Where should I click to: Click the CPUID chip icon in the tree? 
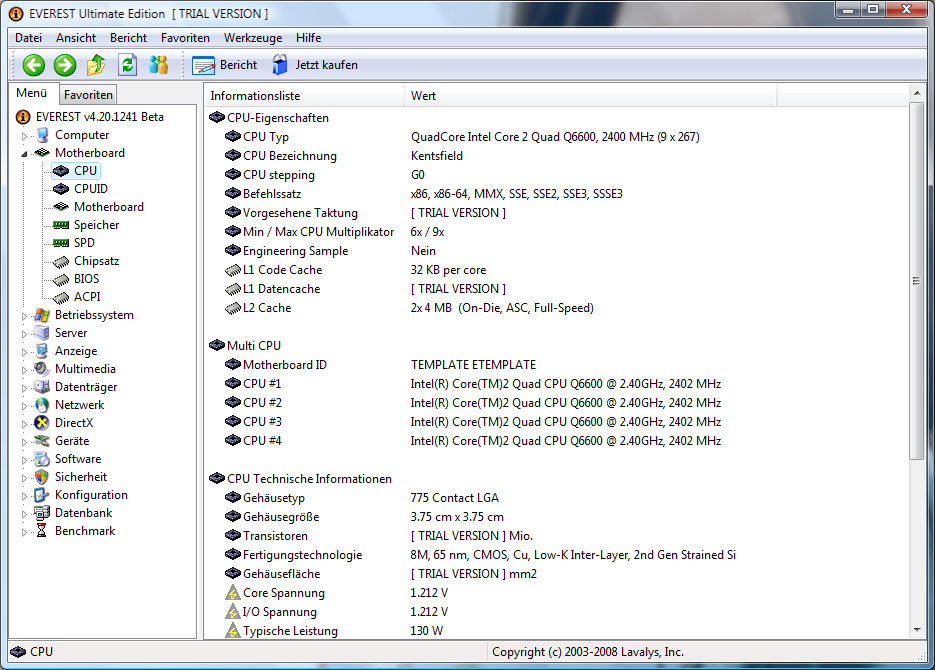click(x=61, y=189)
